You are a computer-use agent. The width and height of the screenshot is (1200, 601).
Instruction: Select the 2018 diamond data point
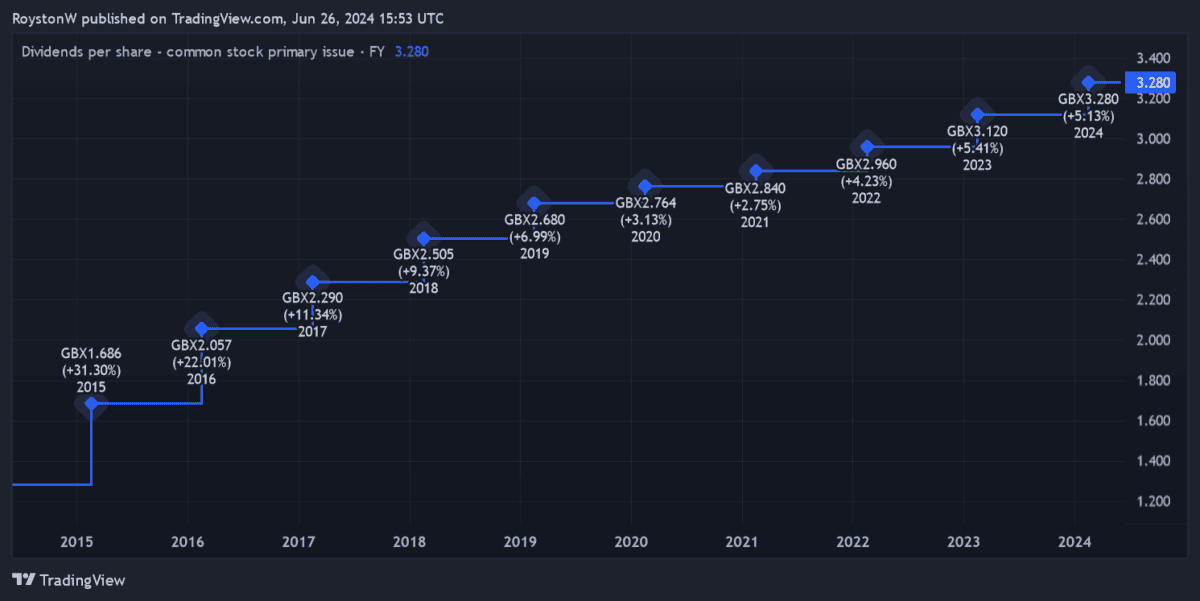(x=424, y=238)
